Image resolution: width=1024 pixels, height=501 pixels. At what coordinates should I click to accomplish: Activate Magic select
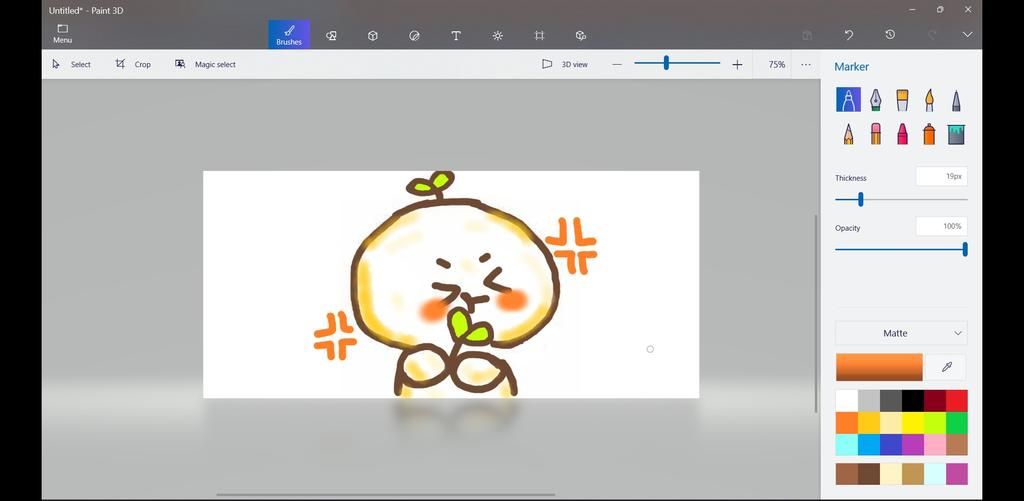coord(205,64)
